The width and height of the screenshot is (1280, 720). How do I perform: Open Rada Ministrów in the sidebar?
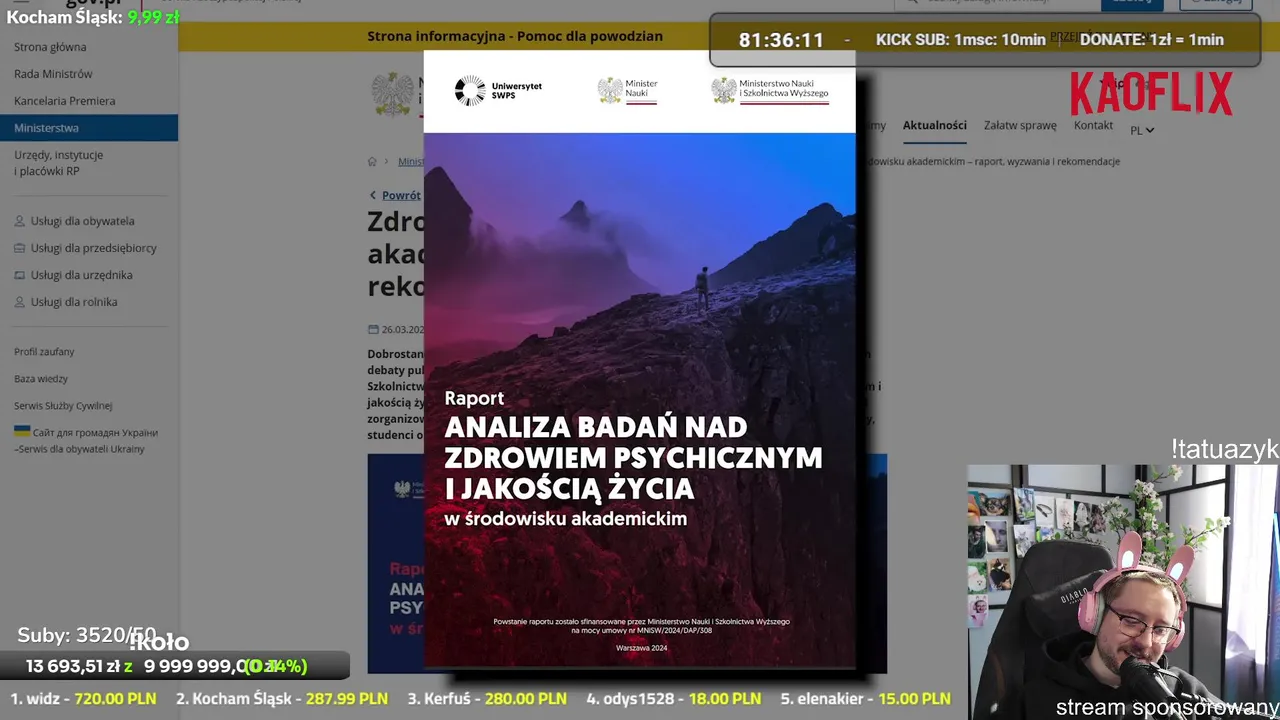(x=53, y=74)
